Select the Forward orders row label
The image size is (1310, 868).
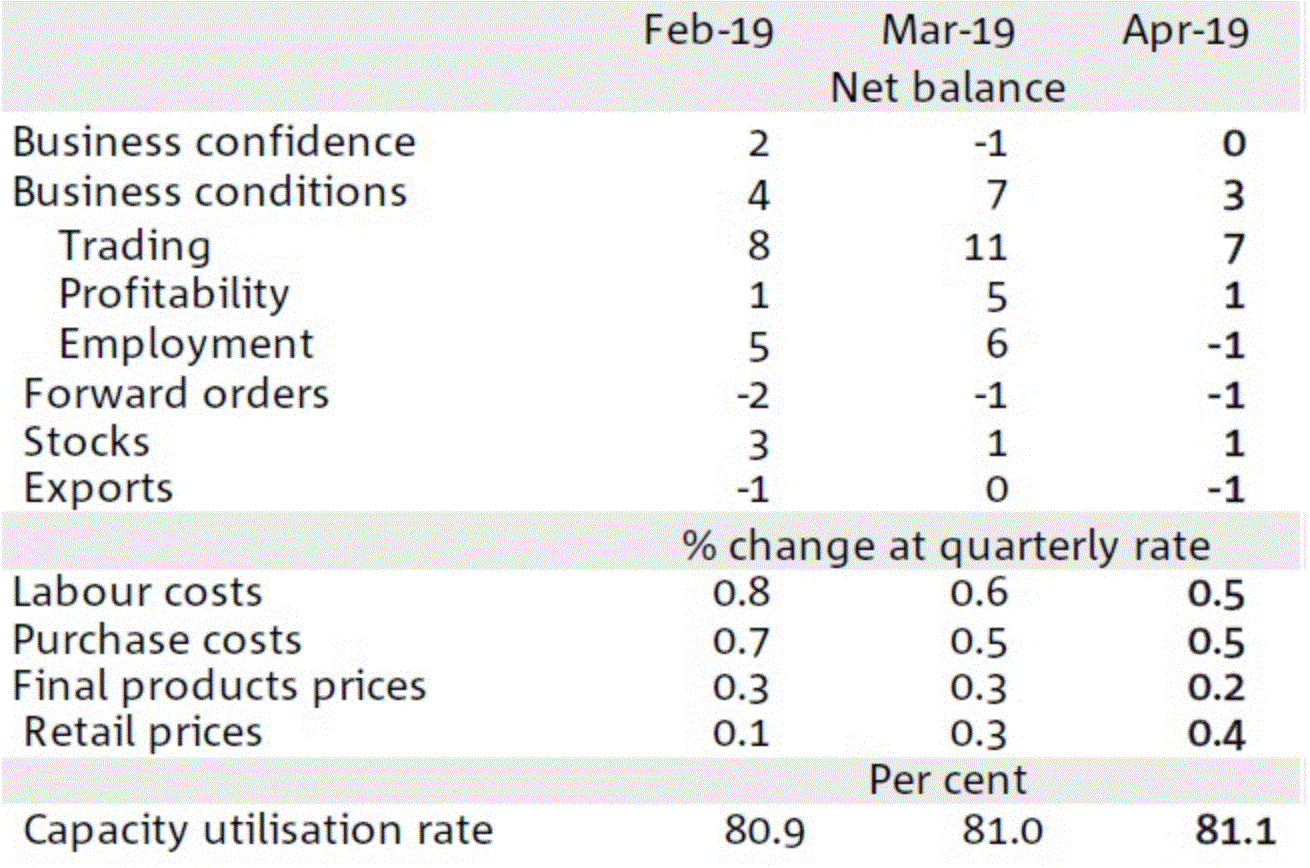click(176, 394)
